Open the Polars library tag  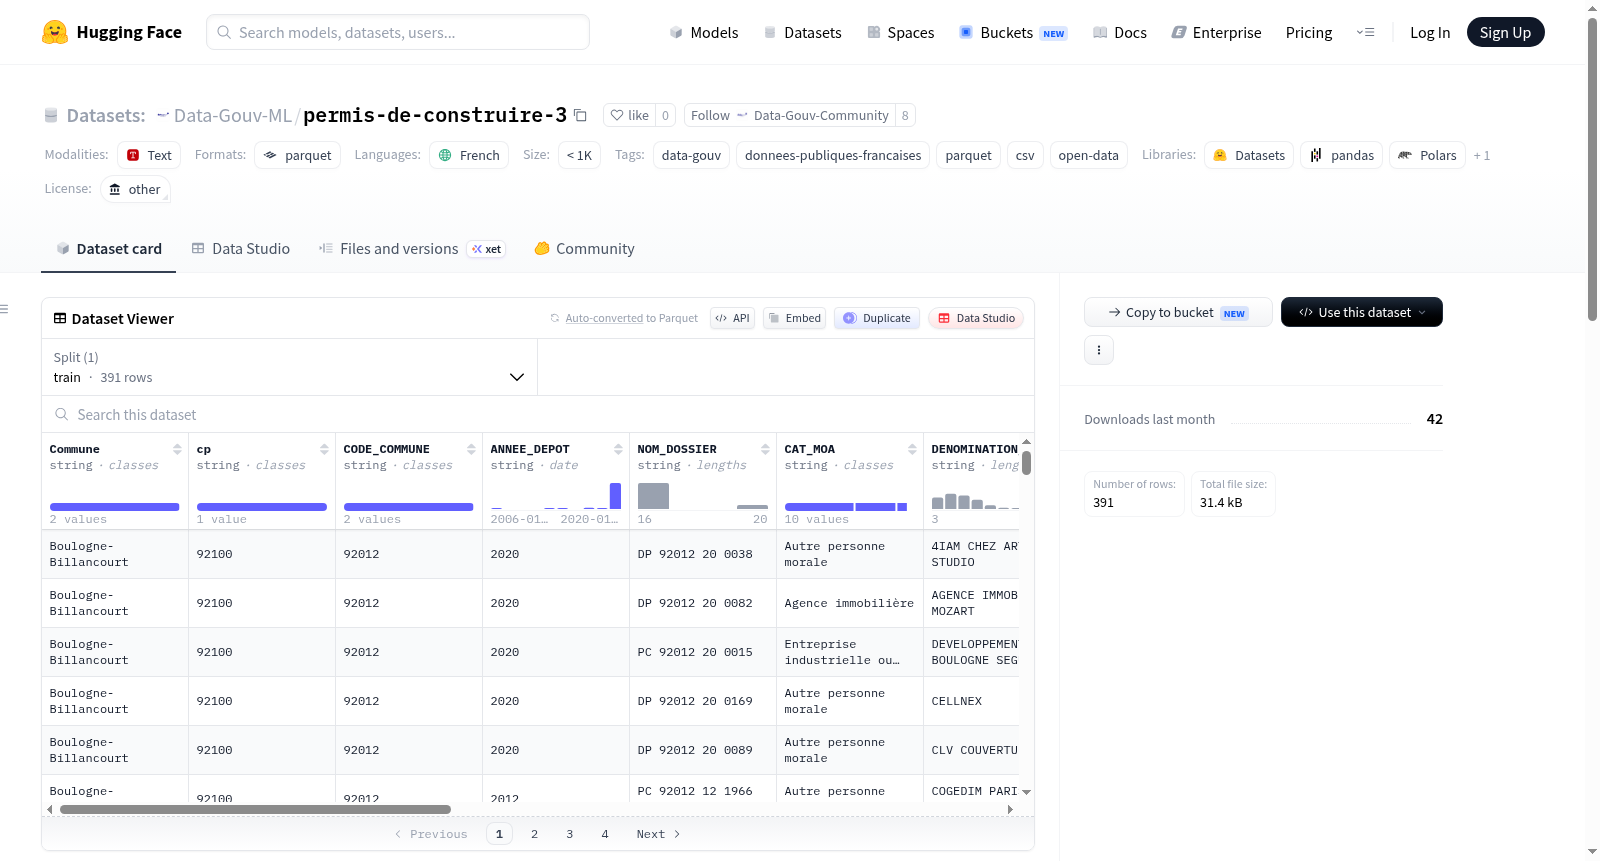point(1427,155)
